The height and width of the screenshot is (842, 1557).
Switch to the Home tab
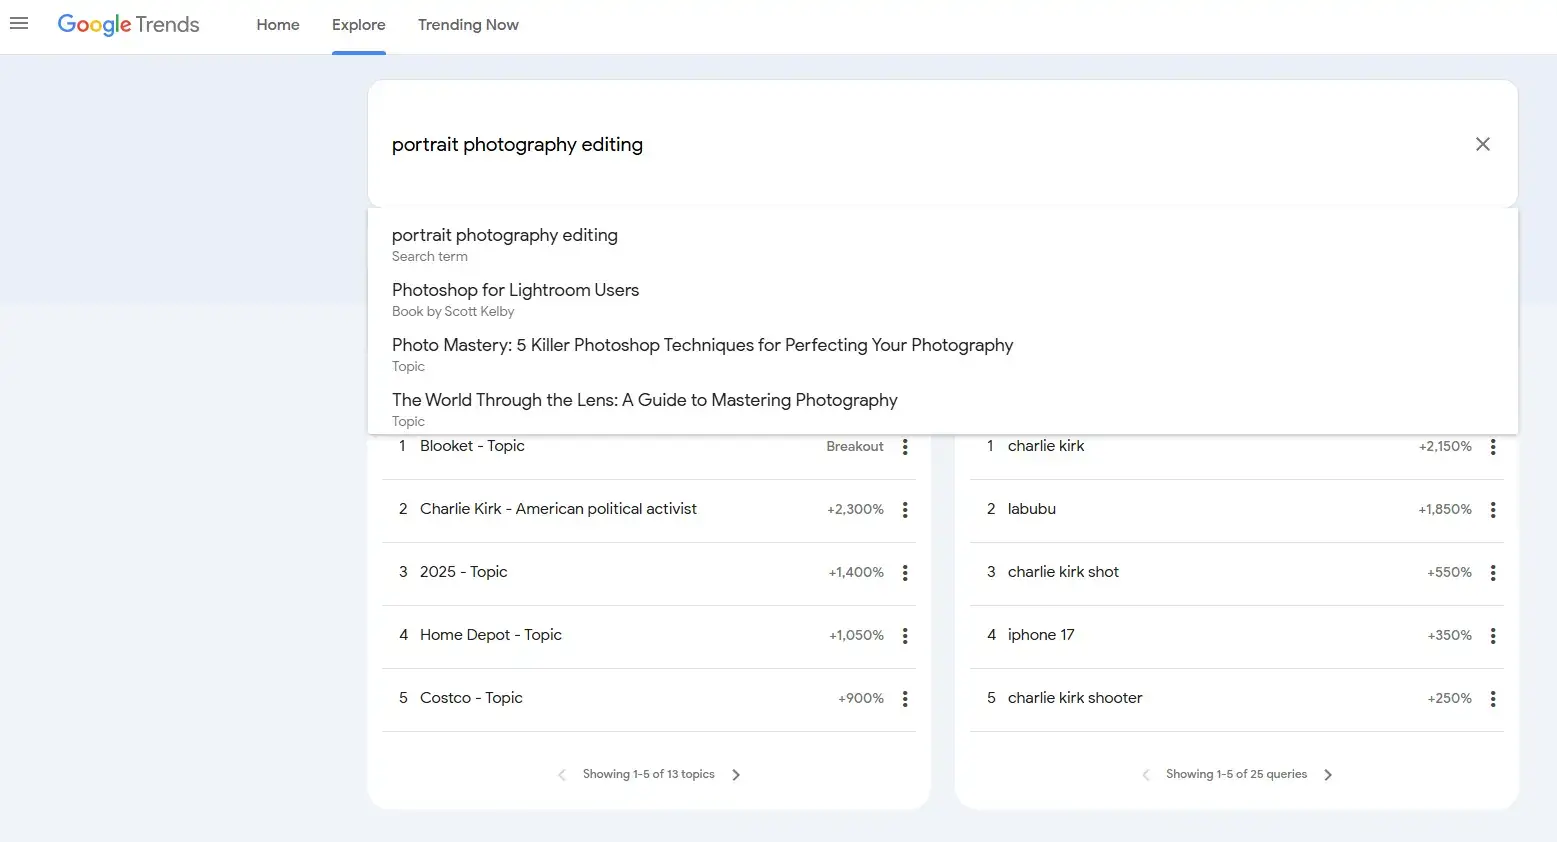coord(277,24)
